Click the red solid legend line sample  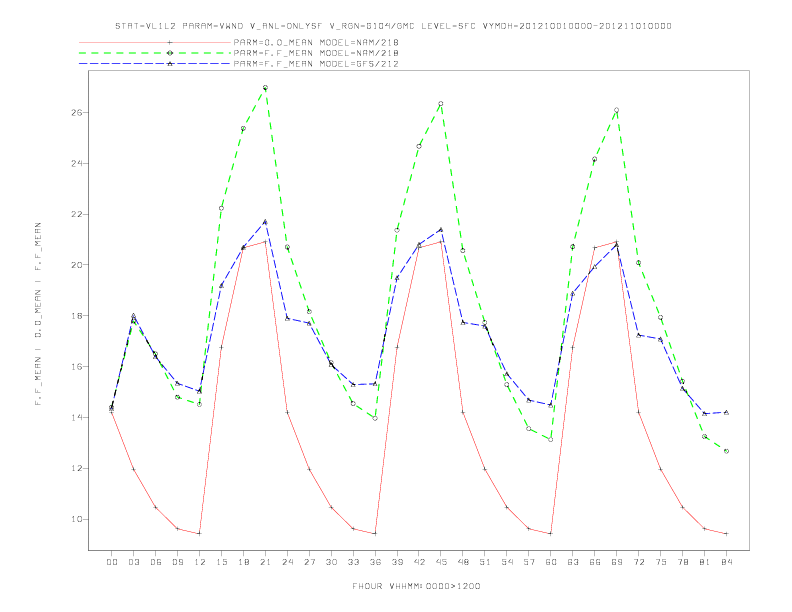coord(155,42)
